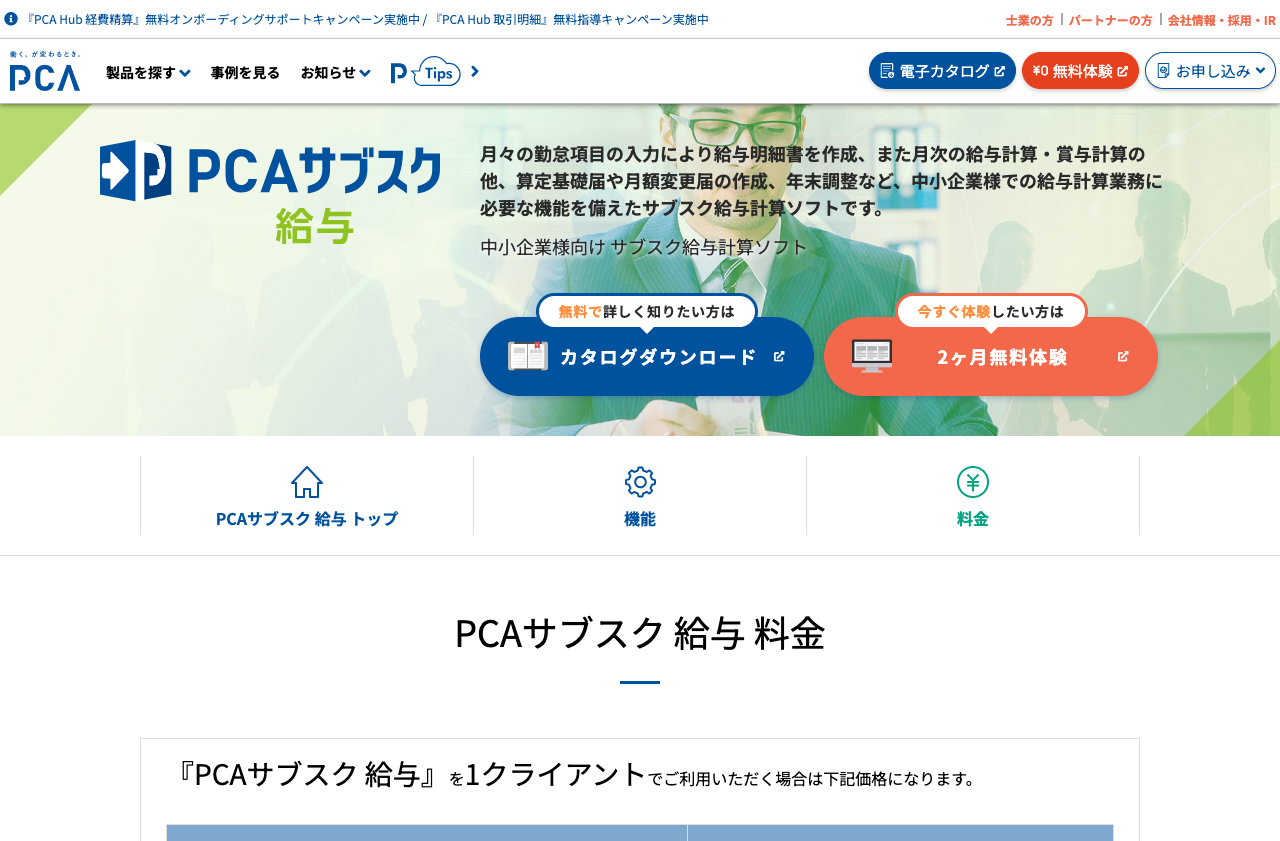Open the P Tips navigation item
This screenshot has width=1280, height=841.
click(x=428, y=71)
